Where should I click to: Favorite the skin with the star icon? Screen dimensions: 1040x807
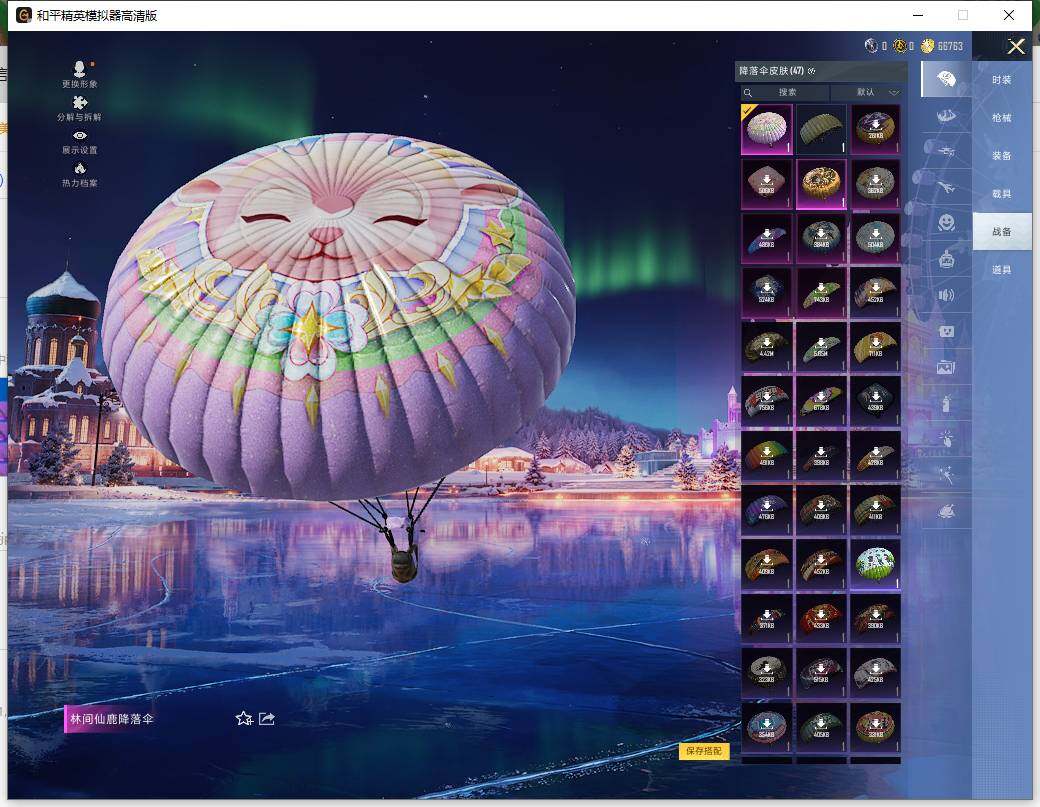point(243,718)
